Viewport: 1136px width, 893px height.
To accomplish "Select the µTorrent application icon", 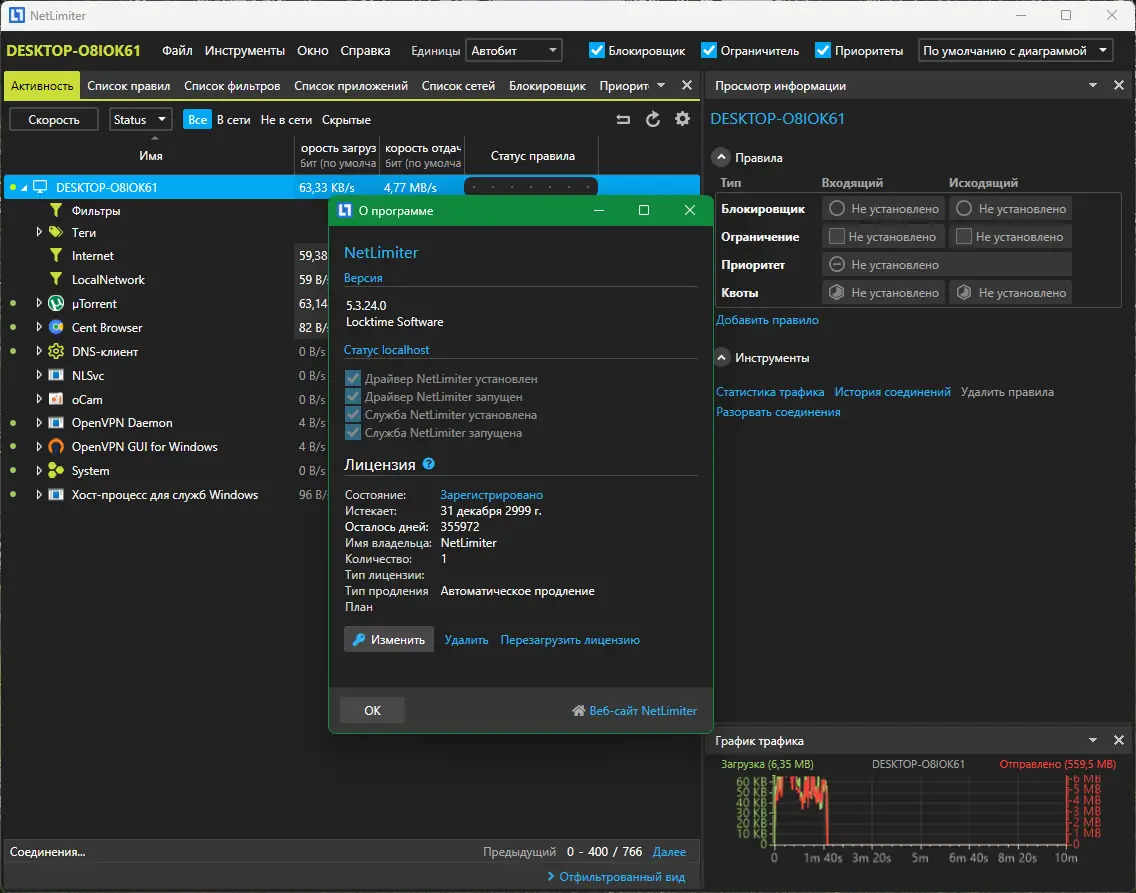I will click(57, 304).
